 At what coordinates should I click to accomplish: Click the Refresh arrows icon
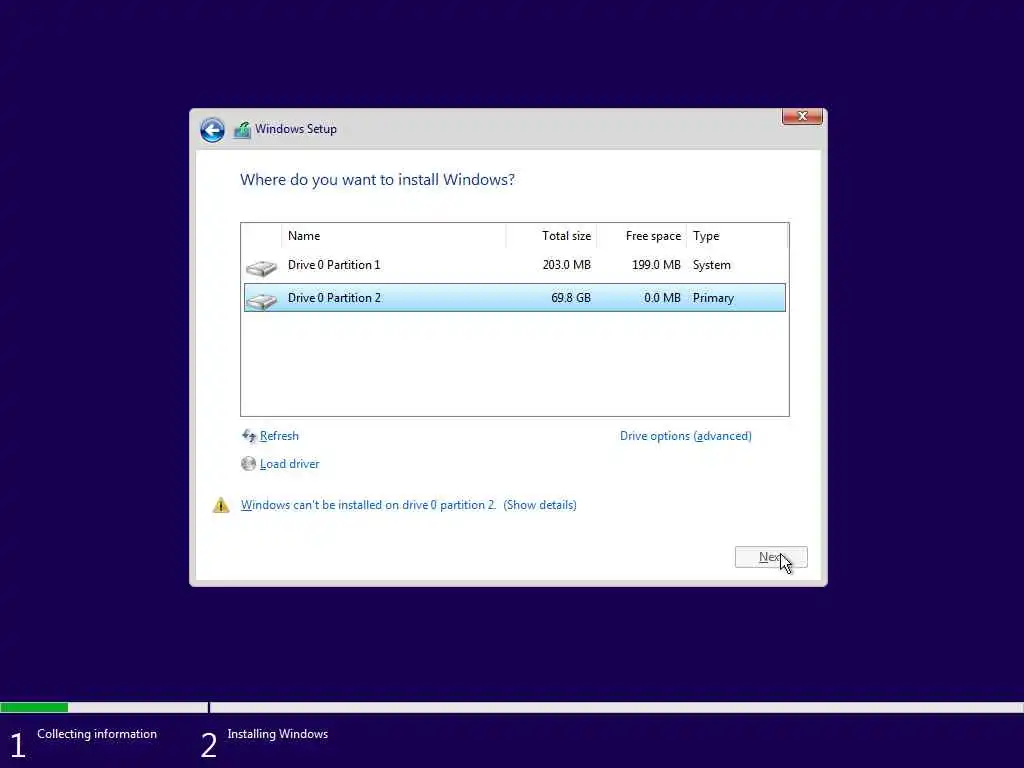pos(249,436)
